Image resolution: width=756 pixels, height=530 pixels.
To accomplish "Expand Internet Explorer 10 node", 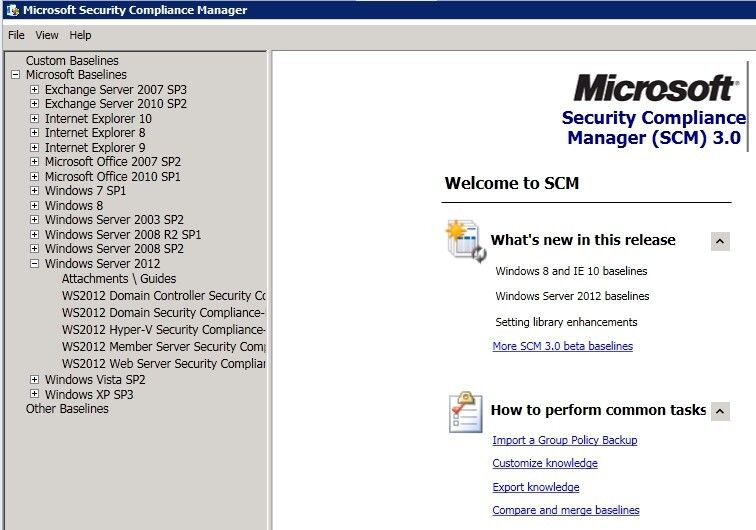I will click(34, 119).
